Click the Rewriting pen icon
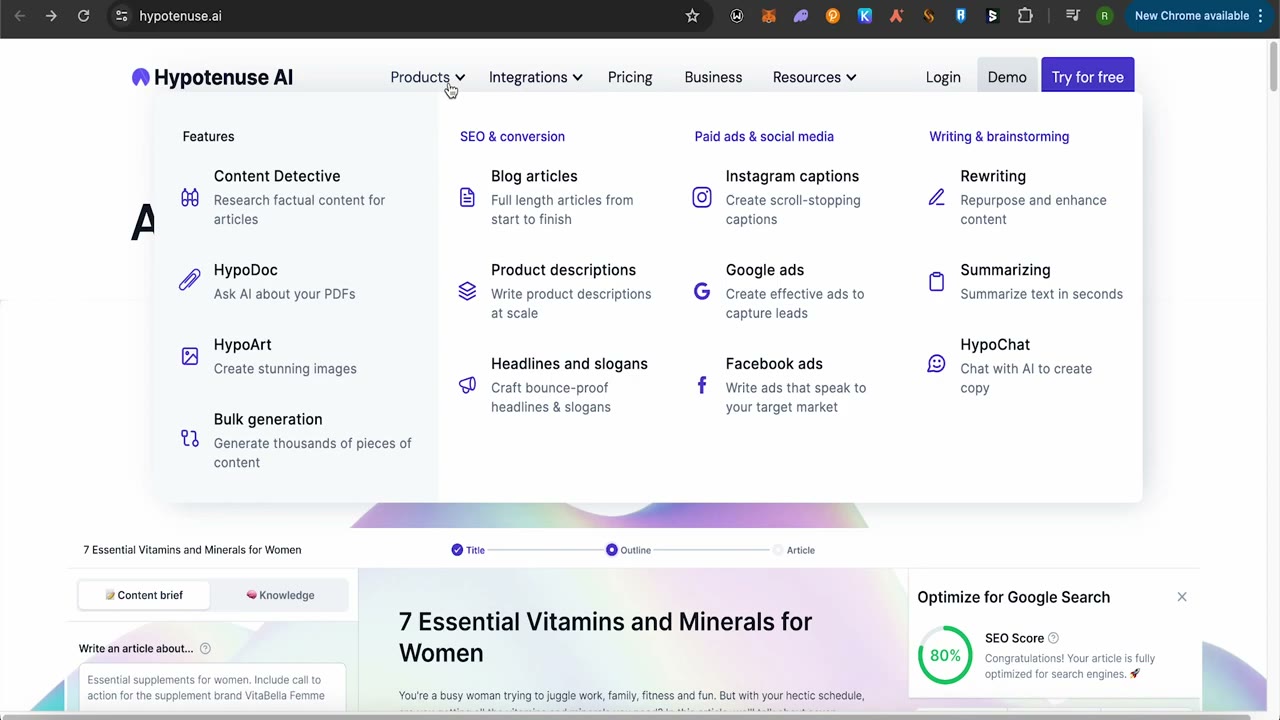Image resolution: width=1280 pixels, height=720 pixels. 937,198
